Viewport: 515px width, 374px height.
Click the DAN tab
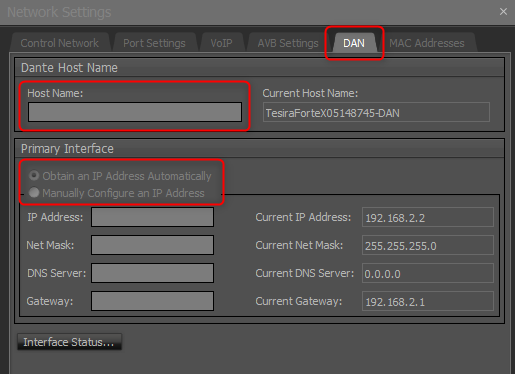[x=354, y=43]
